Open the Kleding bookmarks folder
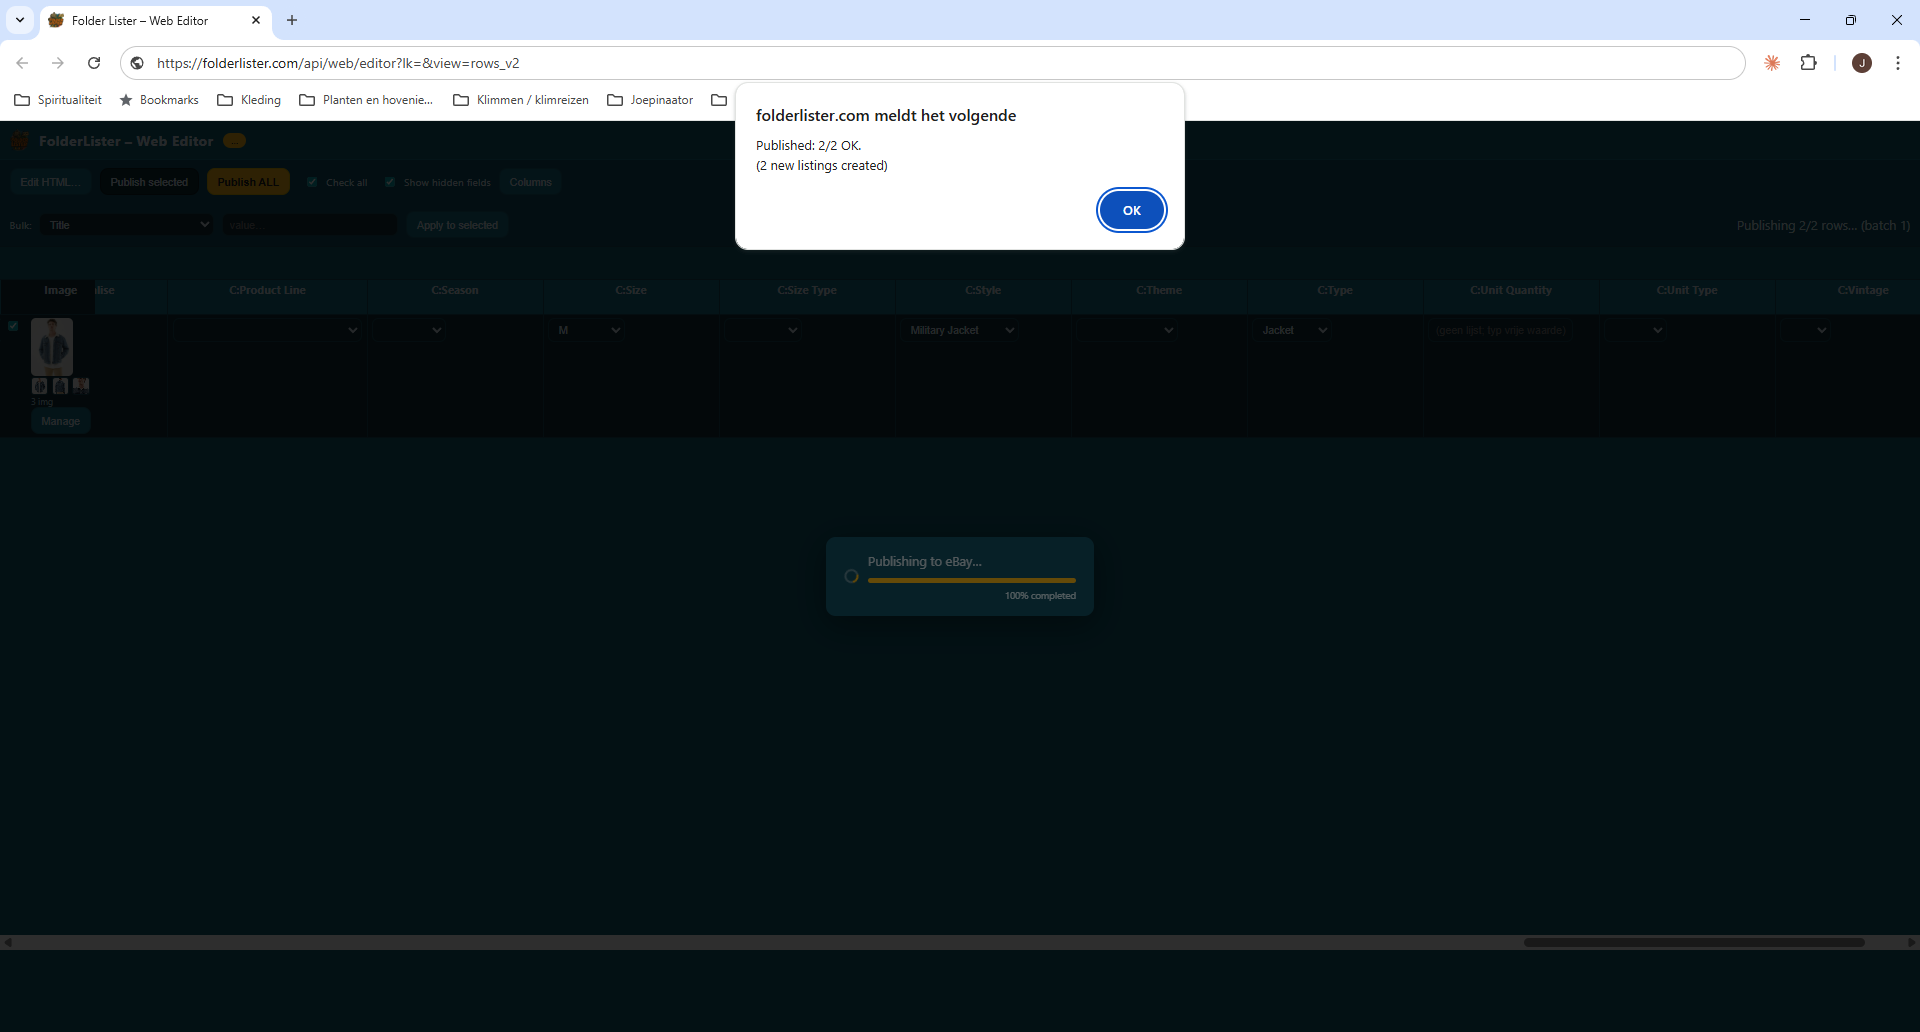 point(249,100)
